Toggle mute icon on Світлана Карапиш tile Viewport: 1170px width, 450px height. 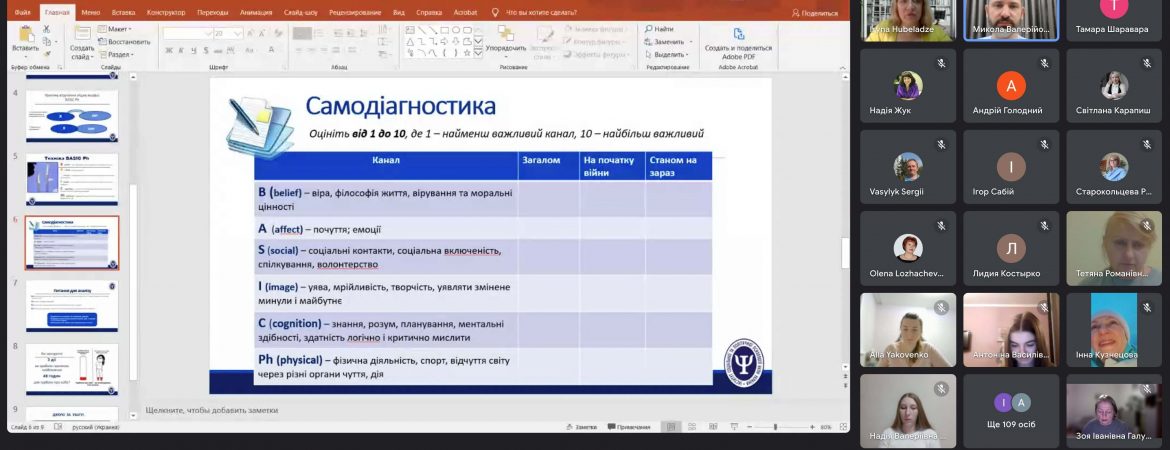click(x=1147, y=63)
